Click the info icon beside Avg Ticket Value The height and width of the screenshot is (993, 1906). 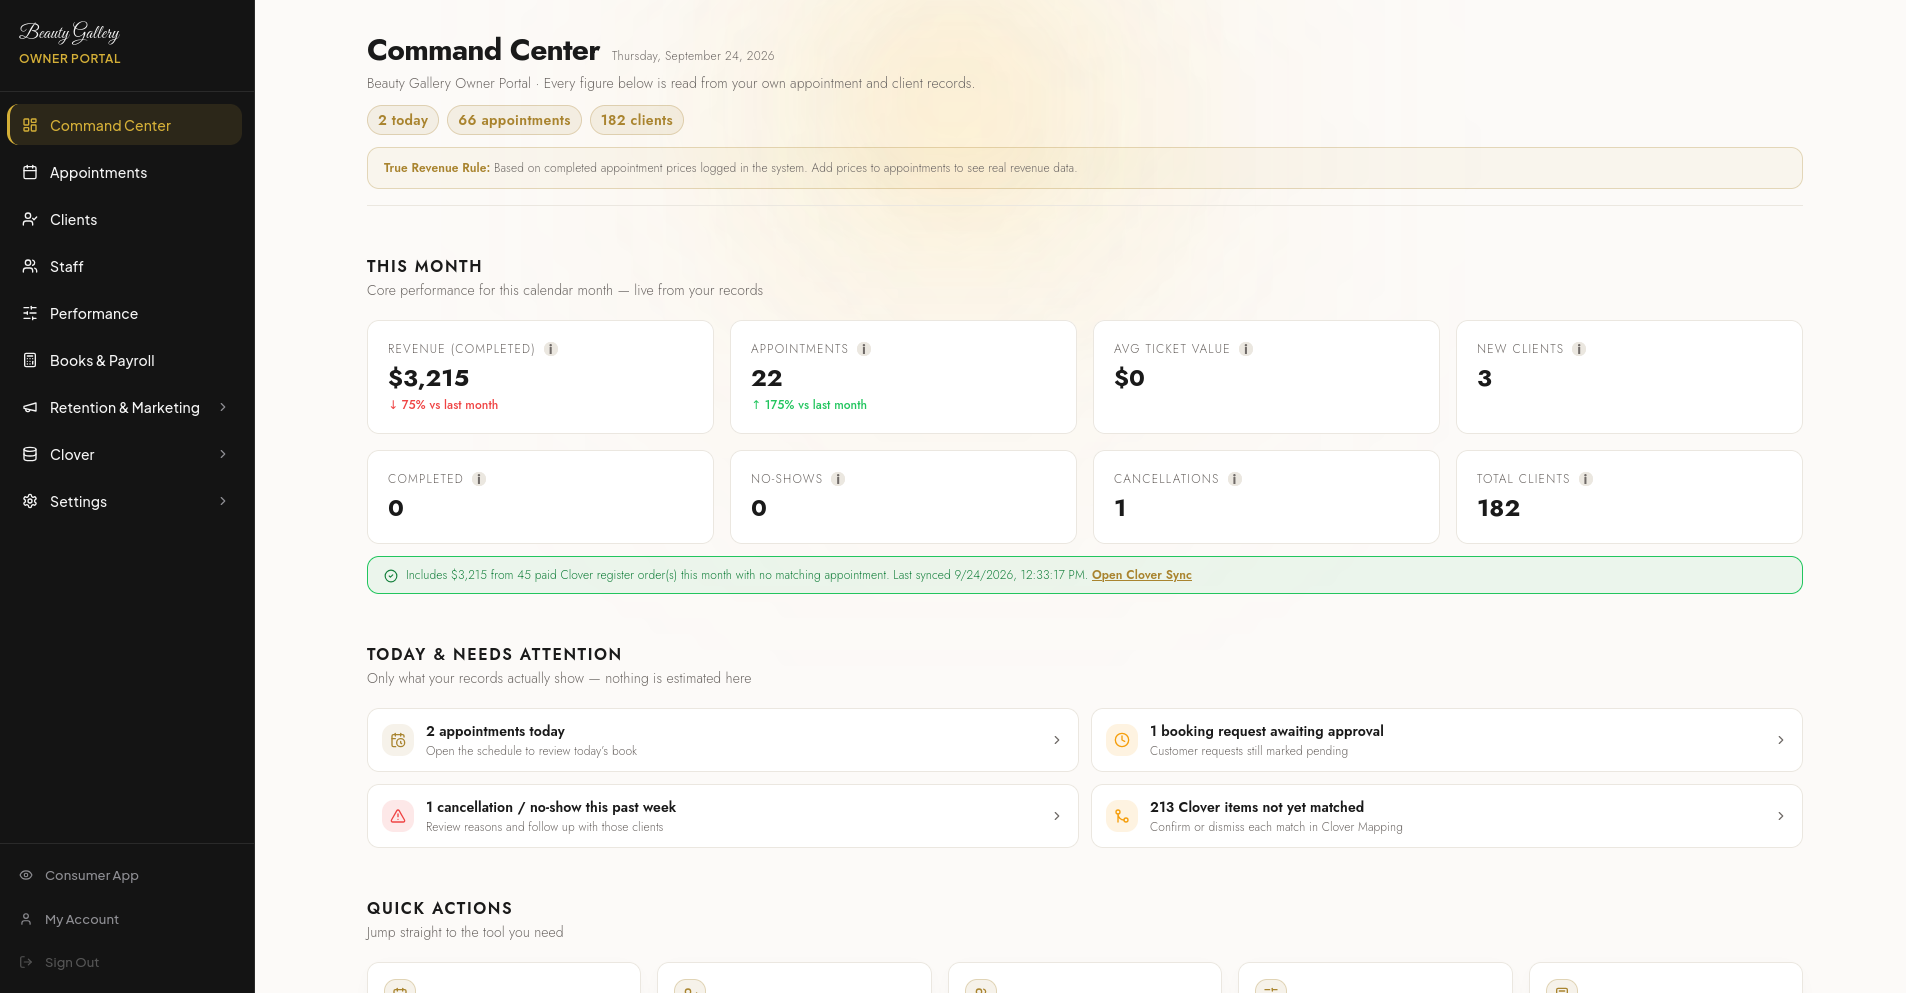(x=1246, y=349)
